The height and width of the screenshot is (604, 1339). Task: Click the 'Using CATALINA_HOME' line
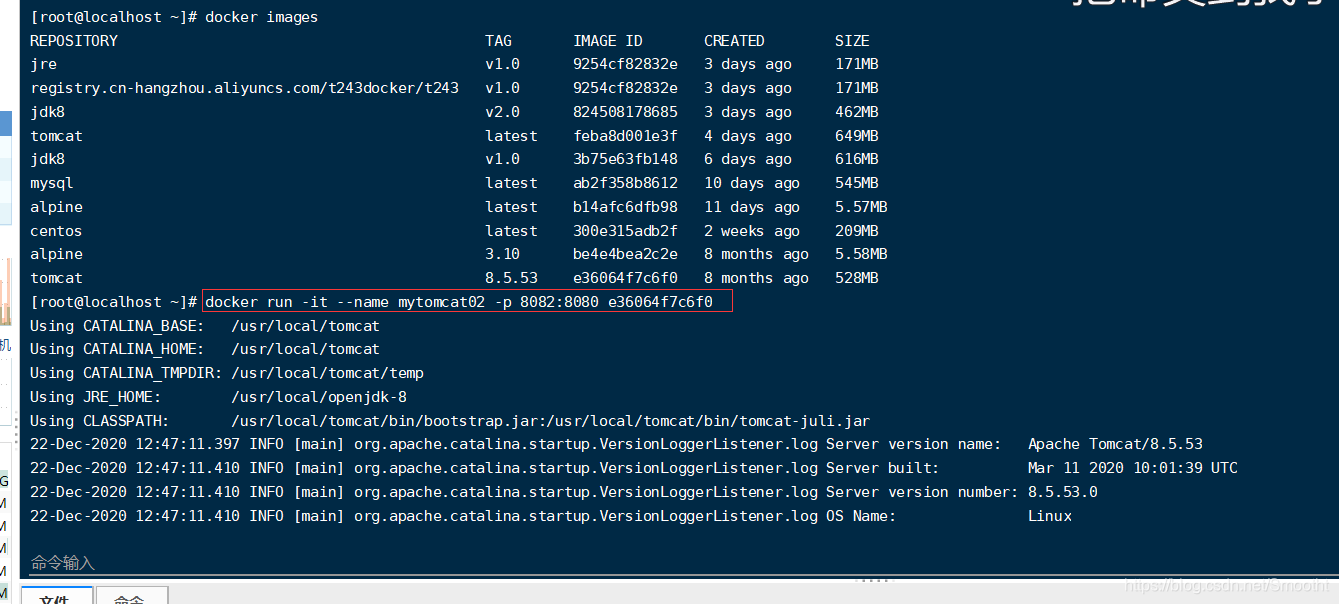(x=205, y=349)
